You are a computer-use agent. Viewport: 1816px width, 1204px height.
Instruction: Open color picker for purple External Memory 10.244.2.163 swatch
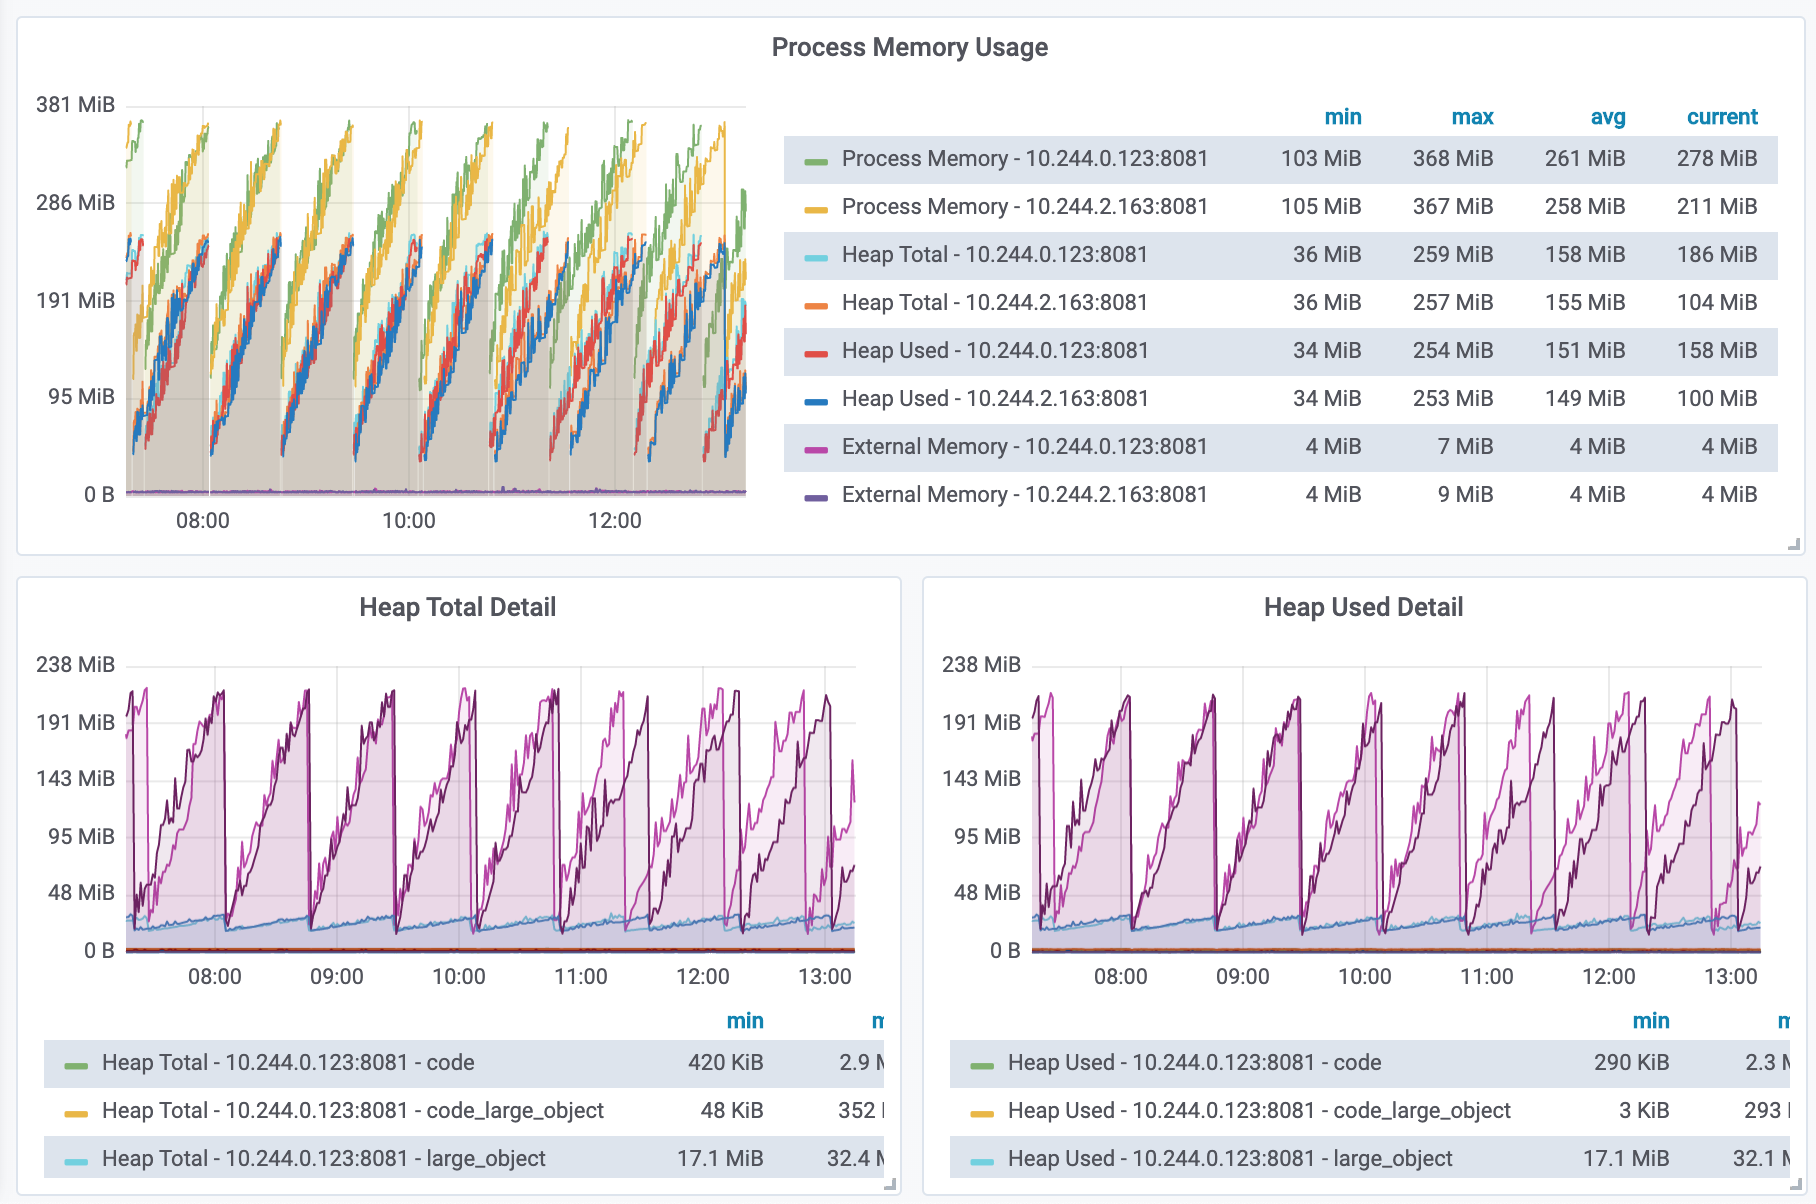pos(816,497)
